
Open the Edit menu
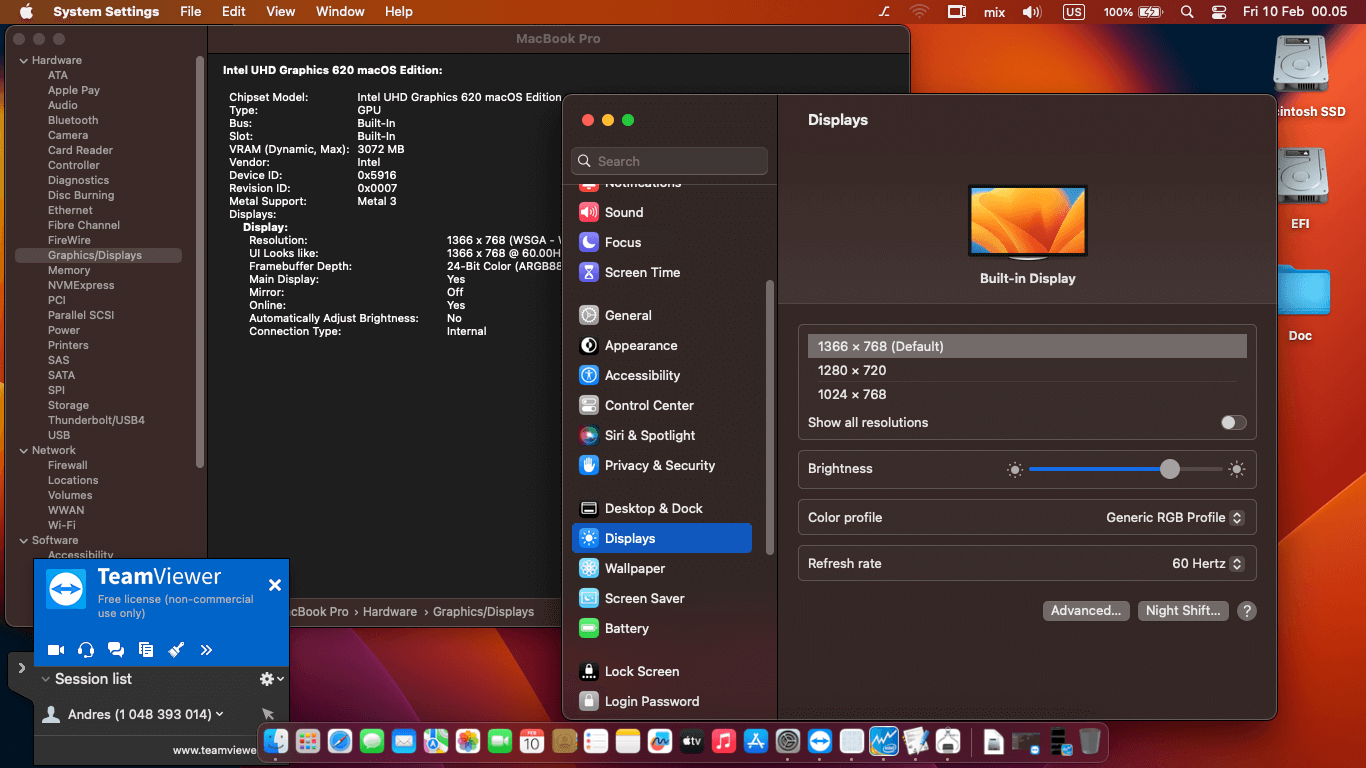click(x=234, y=12)
